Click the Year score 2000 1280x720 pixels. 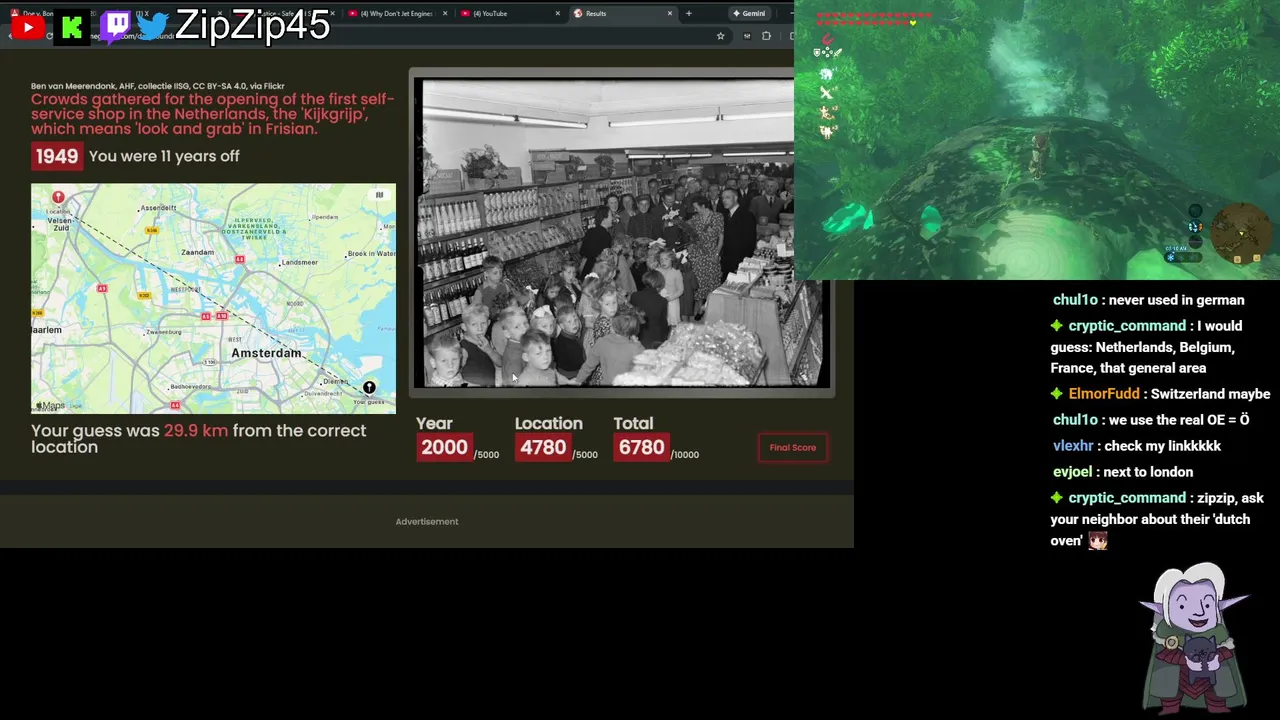pos(444,447)
